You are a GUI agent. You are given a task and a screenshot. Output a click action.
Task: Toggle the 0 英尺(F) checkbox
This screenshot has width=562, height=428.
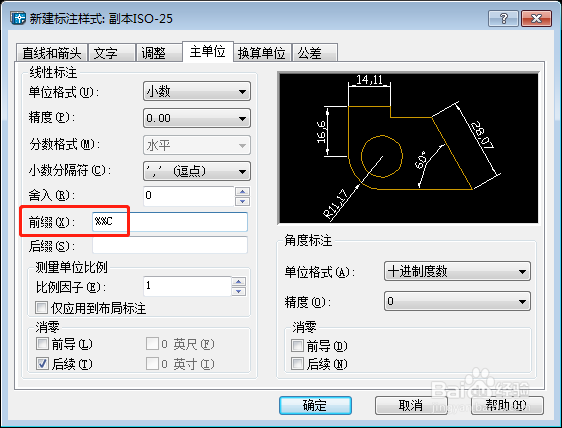(152, 344)
